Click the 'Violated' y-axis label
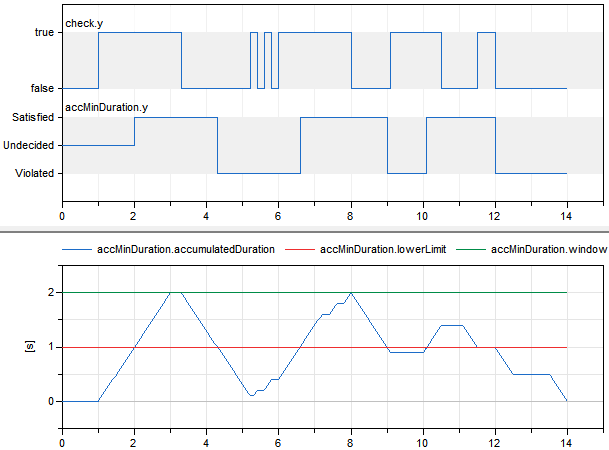Screen dimensions: 609x450 [x=36, y=174]
